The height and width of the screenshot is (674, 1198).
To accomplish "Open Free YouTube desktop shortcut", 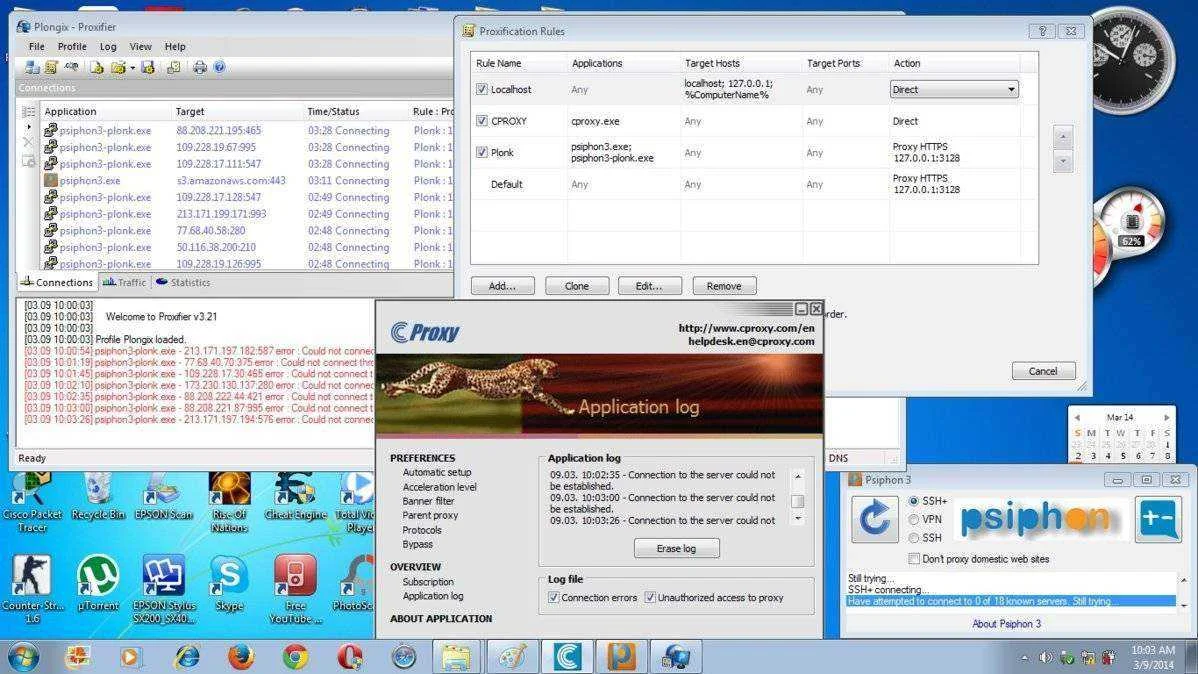I will [x=295, y=589].
